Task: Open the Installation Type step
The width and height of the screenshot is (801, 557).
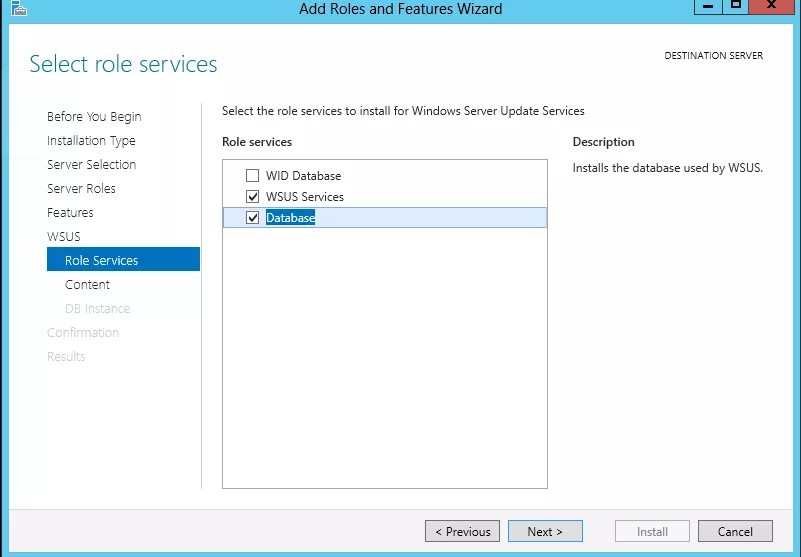Action: tap(91, 141)
